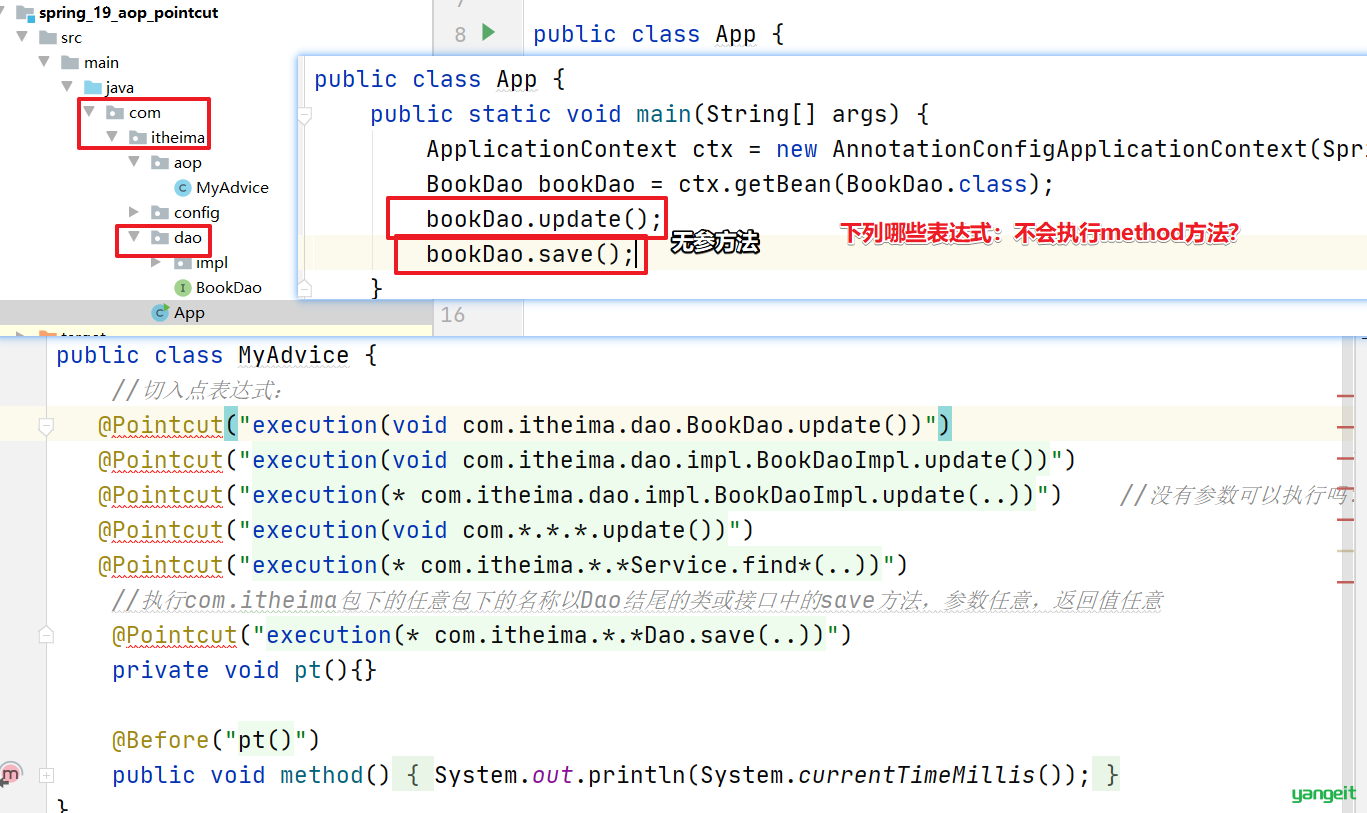
Task: Click pointcut with *Service.find*(..)
Action: point(503,565)
